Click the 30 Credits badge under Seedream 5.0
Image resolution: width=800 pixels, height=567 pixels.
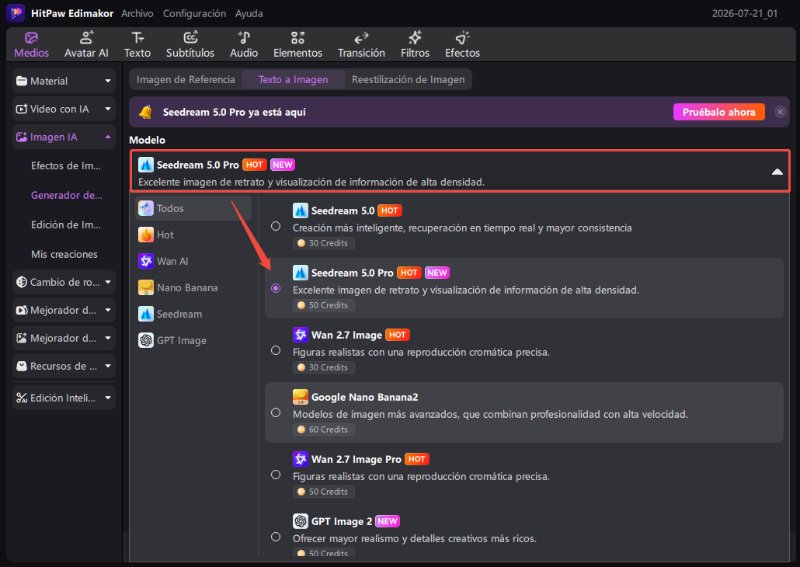click(323, 243)
